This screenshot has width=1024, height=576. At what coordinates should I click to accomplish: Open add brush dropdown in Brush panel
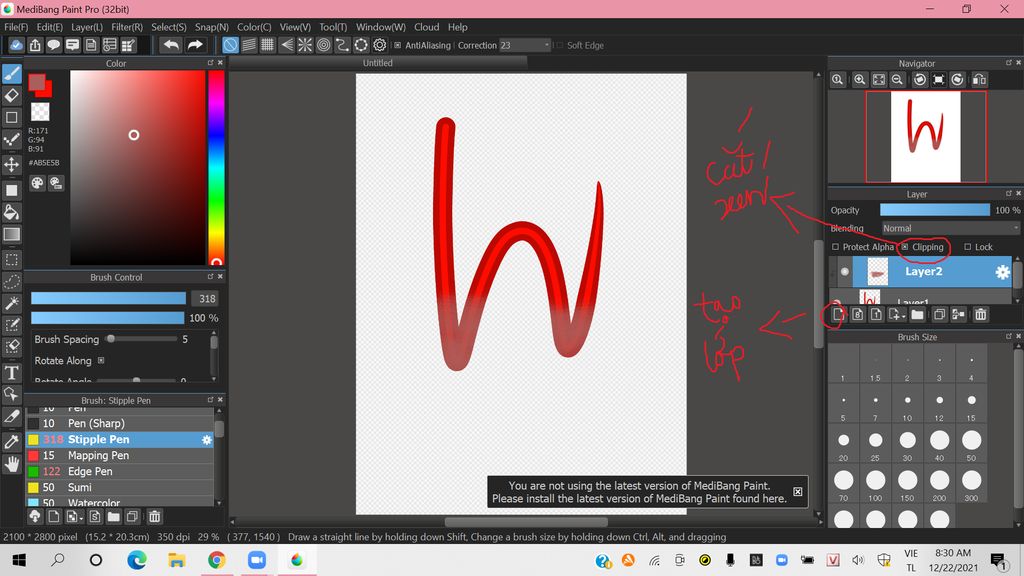[74, 517]
